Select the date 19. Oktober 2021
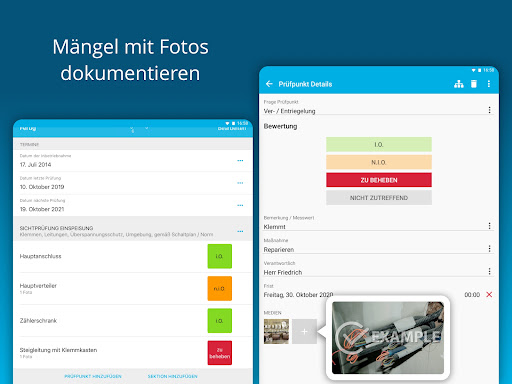Viewport: 512px width, 384px height. [x=42, y=209]
